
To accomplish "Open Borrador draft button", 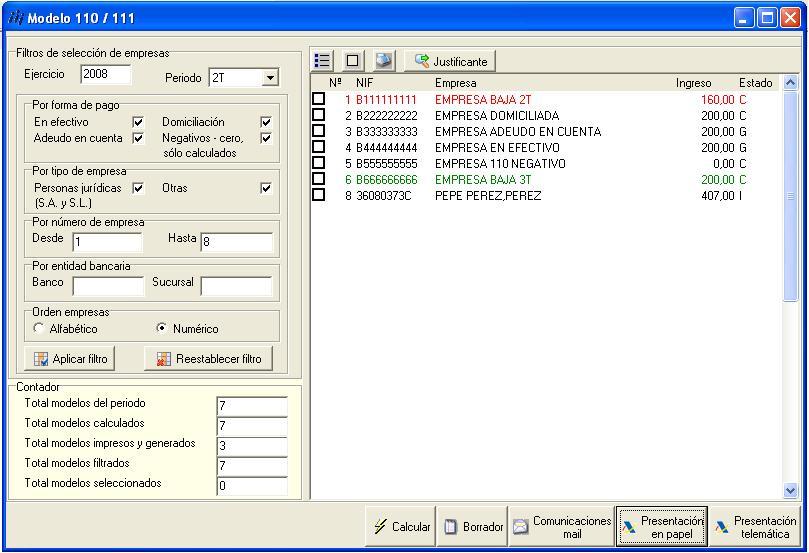I will click(473, 526).
